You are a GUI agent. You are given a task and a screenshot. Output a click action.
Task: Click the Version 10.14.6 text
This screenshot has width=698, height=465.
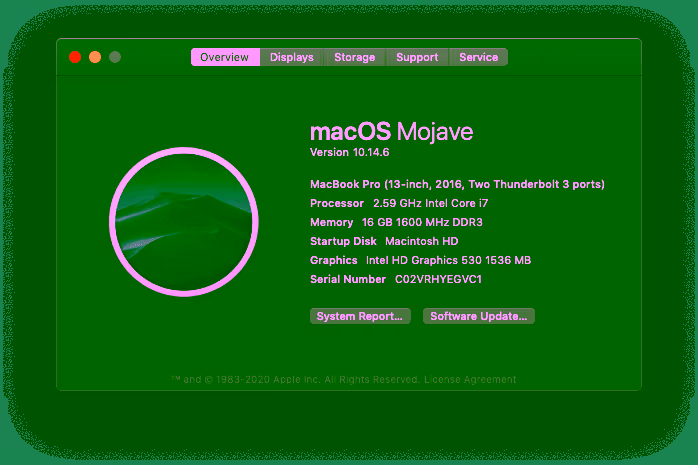(349, 152)
